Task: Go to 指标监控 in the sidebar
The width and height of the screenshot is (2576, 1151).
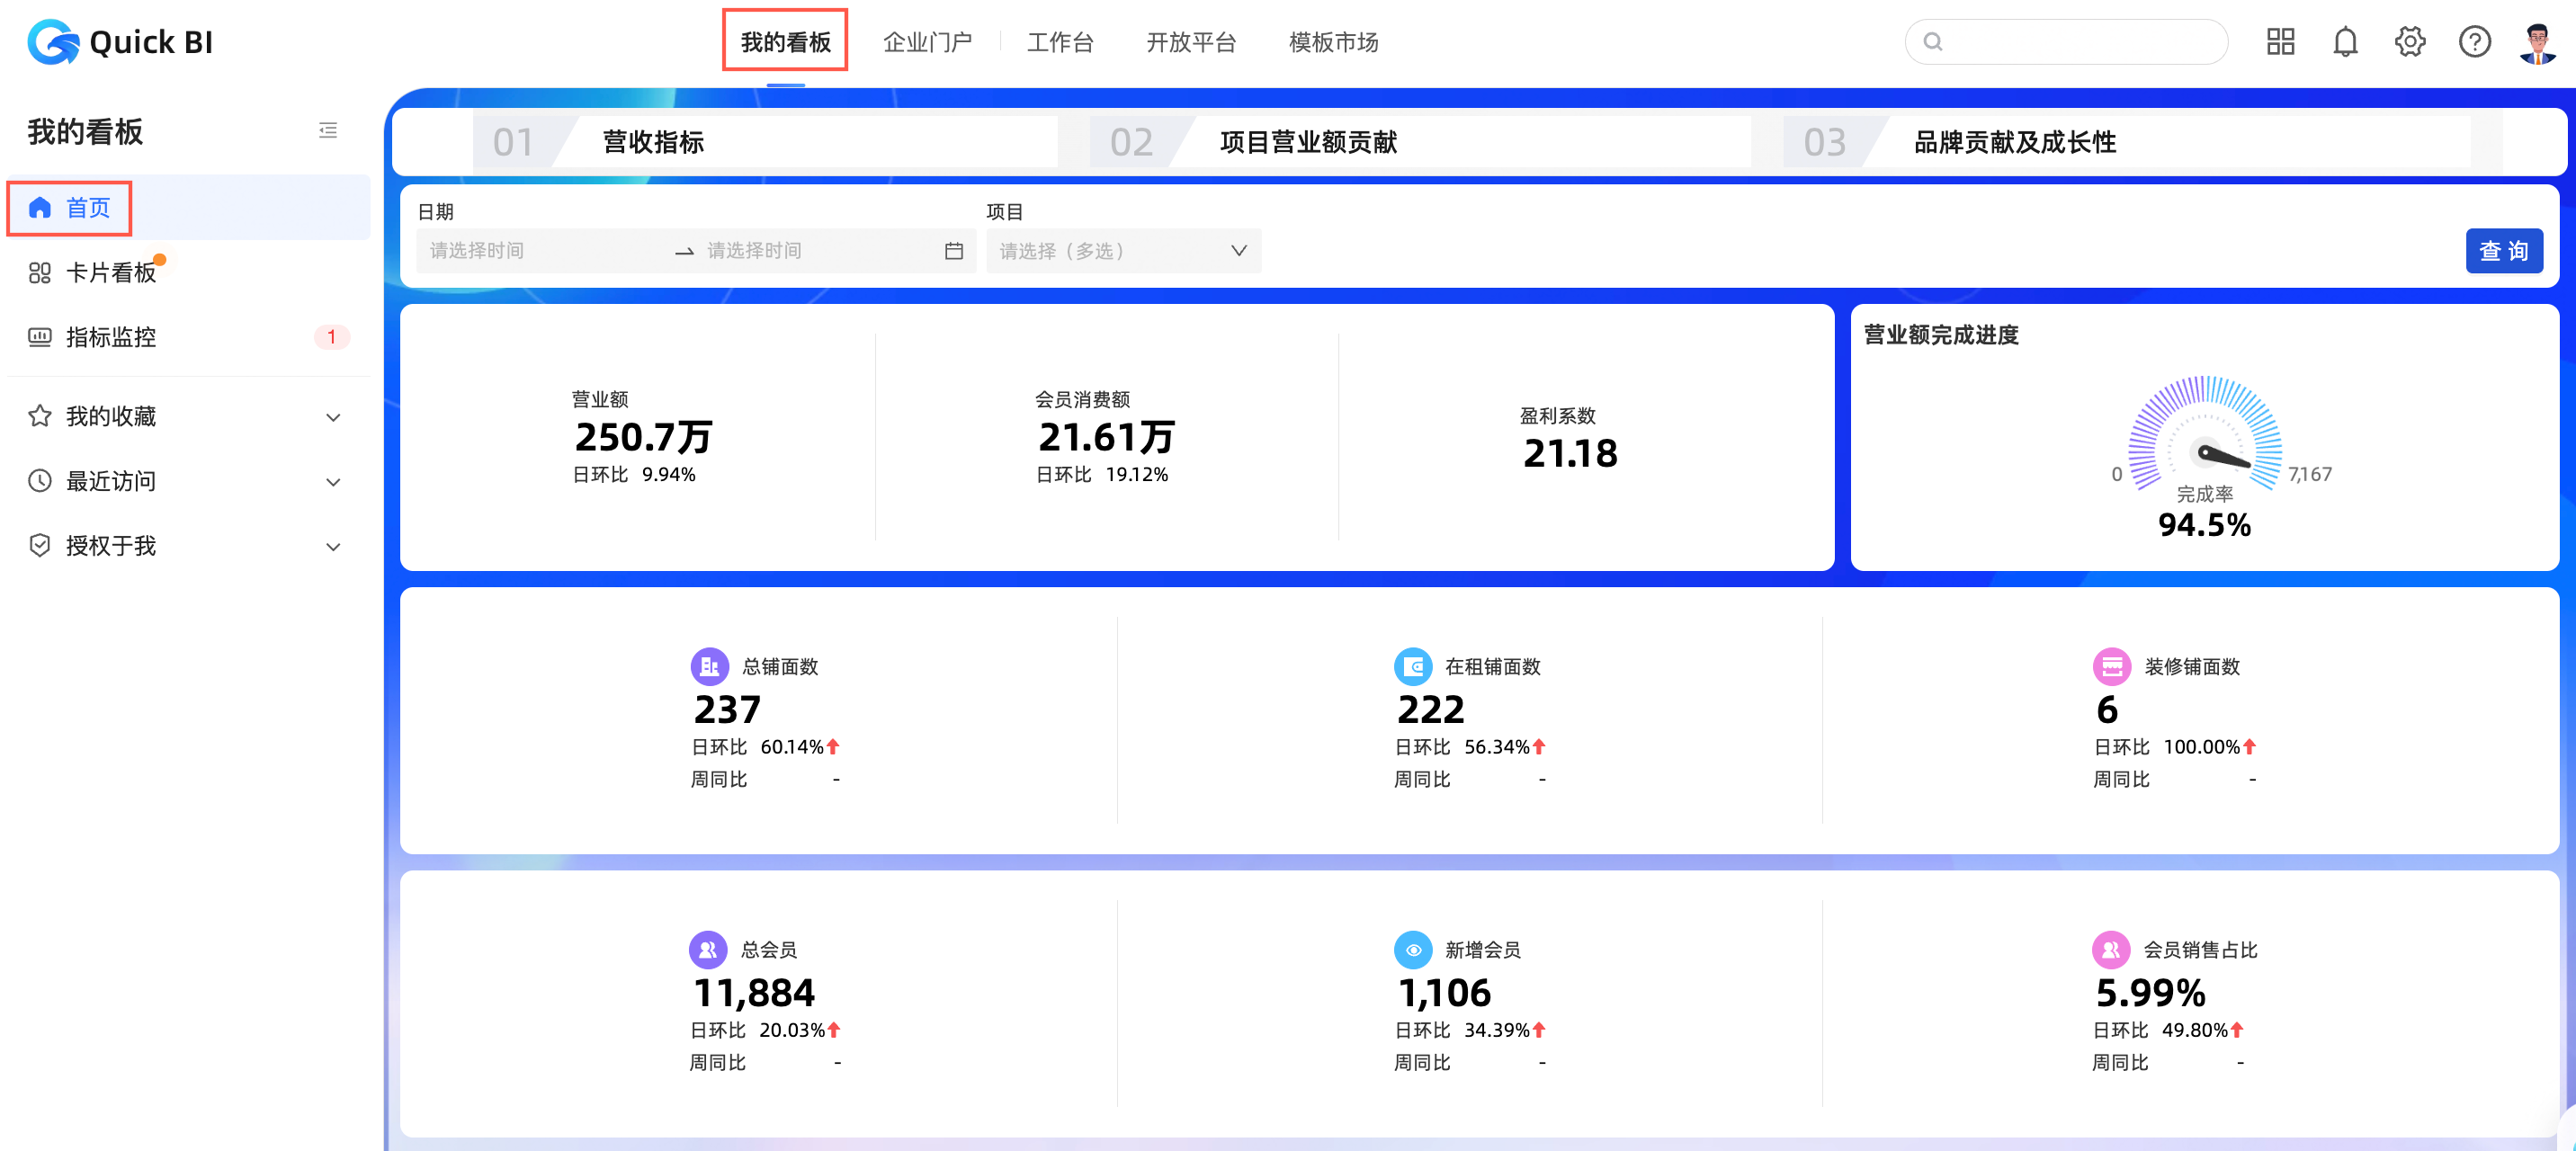Action: 111,337
